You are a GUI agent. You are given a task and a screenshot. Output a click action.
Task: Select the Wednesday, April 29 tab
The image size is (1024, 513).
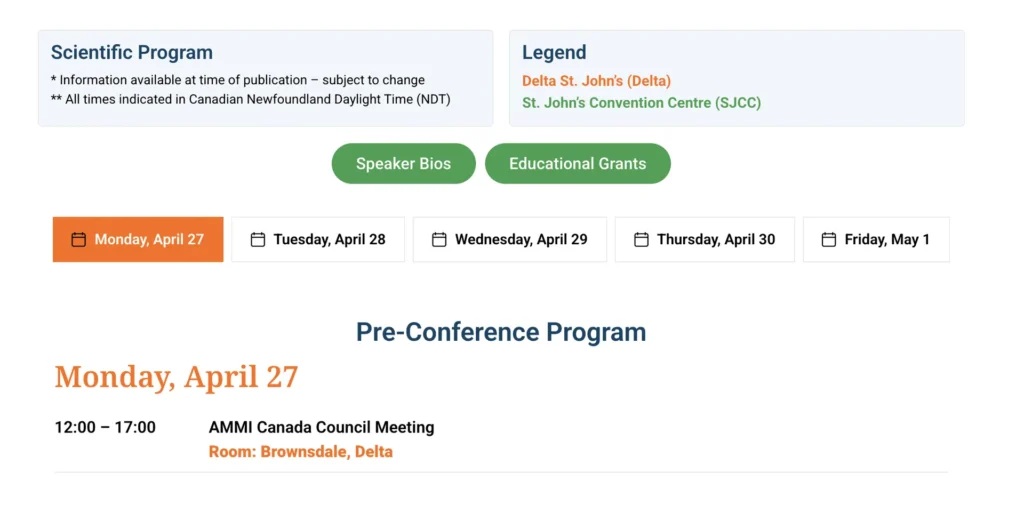click(521, 240)
